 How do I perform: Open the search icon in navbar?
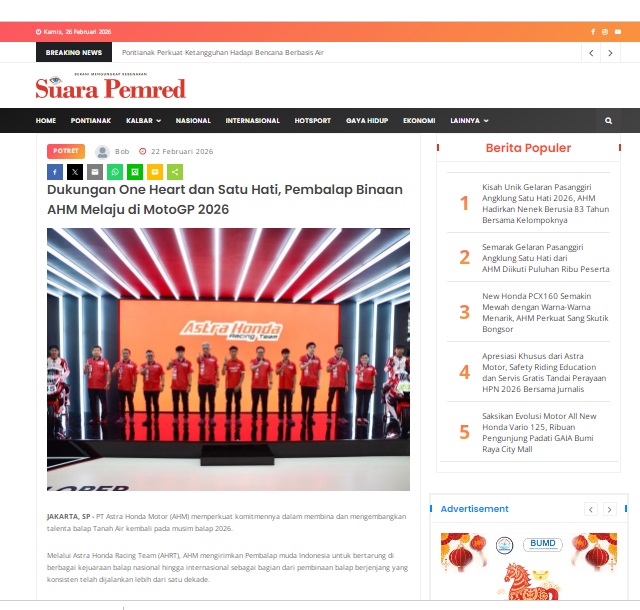[x=608, y=121]
